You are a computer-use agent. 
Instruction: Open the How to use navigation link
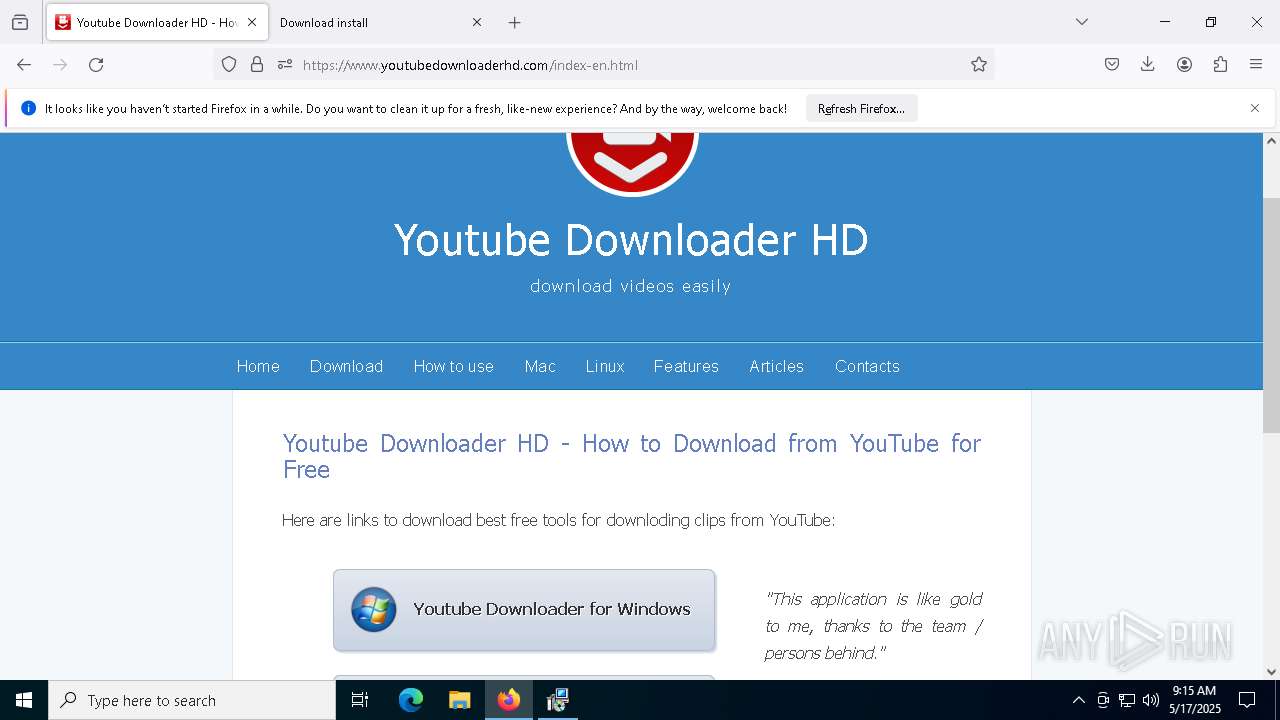coord(454,366)
